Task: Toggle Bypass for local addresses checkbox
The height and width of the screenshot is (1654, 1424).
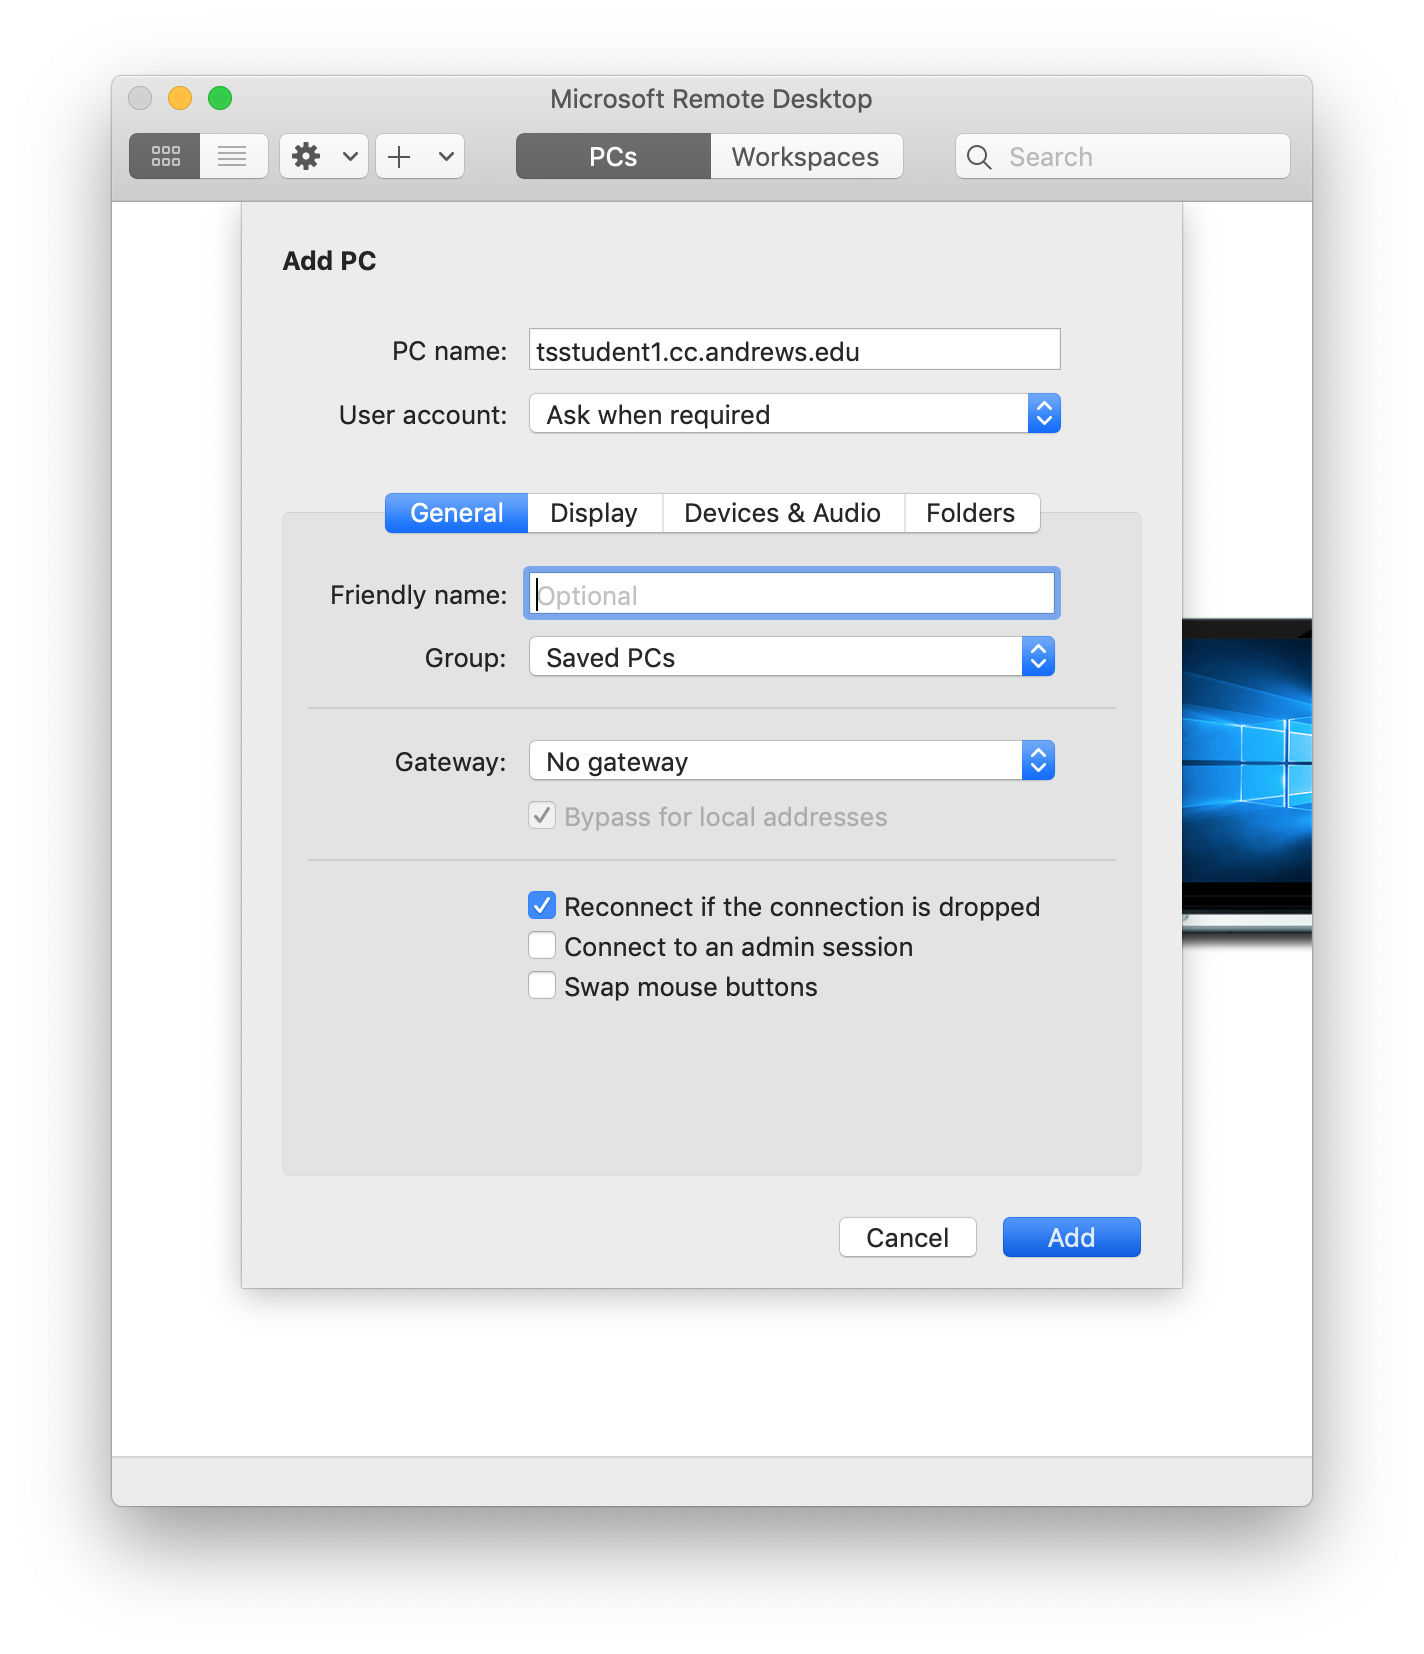Action: tap(542, 816)
